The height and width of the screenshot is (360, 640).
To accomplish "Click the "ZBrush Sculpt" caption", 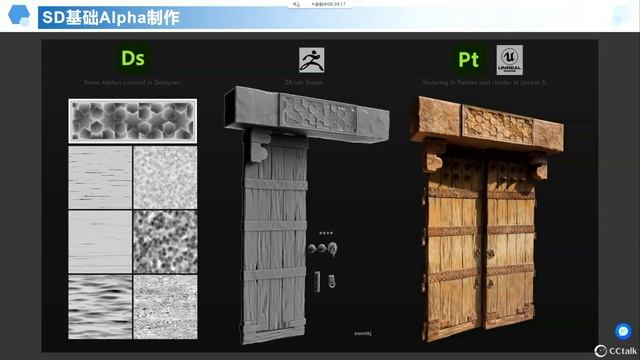I will 304,82.
